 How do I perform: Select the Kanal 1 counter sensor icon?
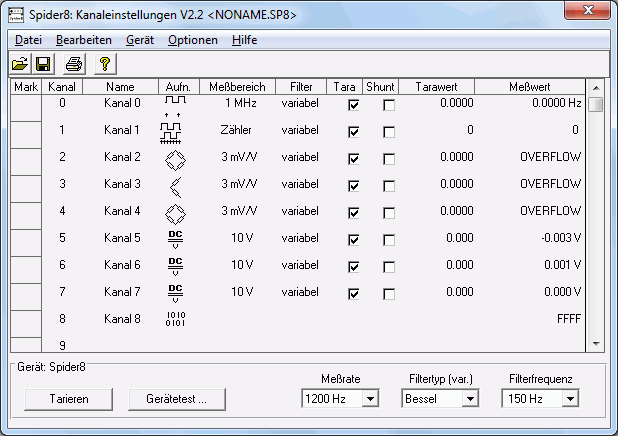click(x=175, y=130)
